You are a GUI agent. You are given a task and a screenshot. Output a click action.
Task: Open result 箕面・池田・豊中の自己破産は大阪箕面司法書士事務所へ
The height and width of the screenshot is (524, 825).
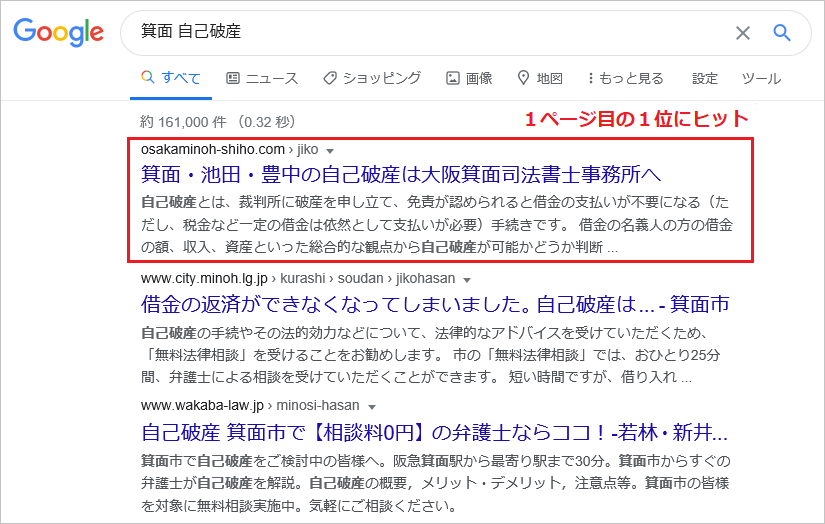pos(401,175)
